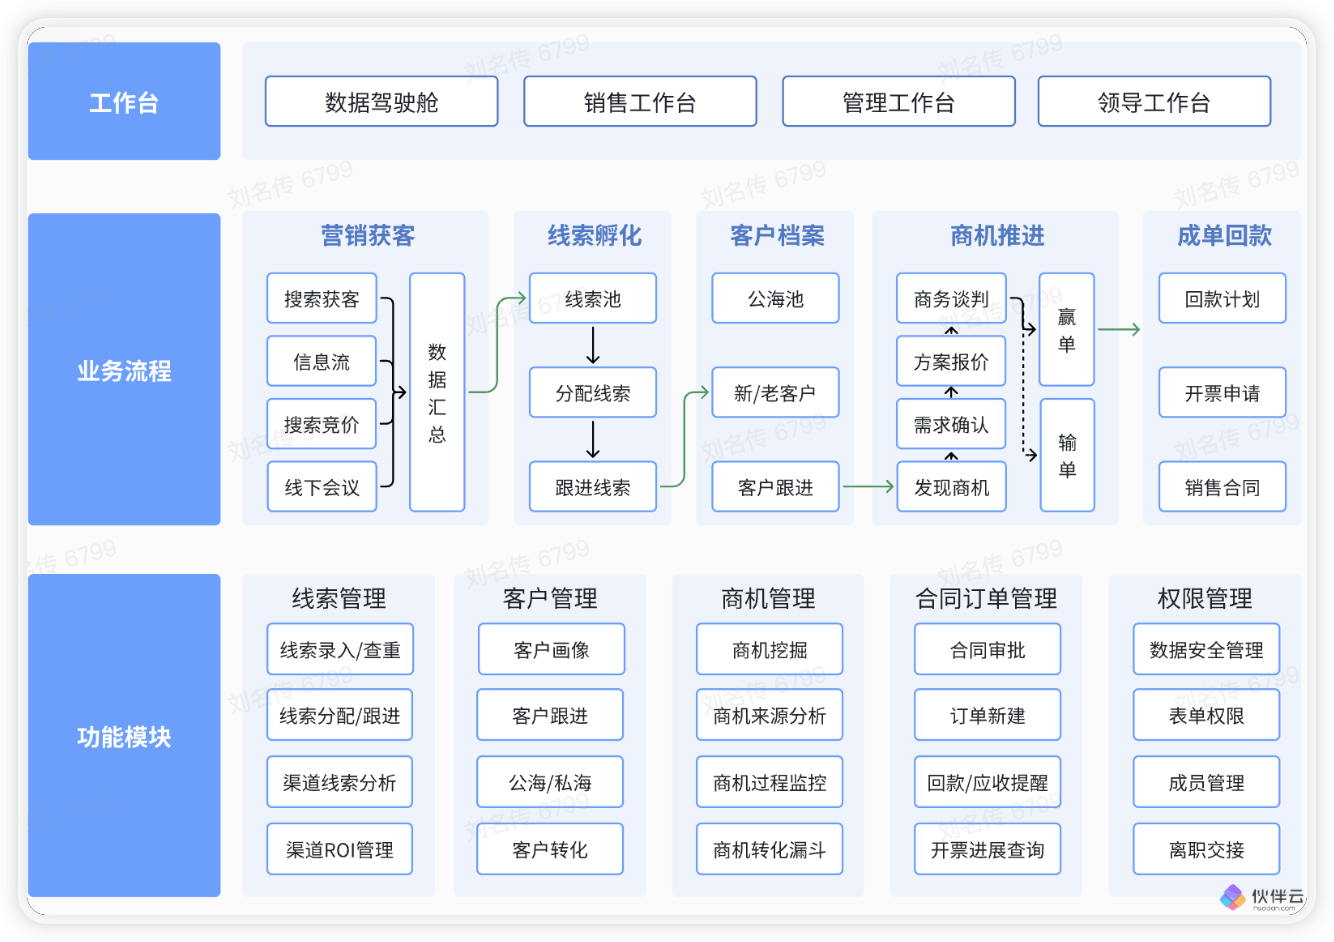Viewport: 1334px width, 942px height.
Task: Open 客户跟进 under 客户管理
Action: point(550,715)
